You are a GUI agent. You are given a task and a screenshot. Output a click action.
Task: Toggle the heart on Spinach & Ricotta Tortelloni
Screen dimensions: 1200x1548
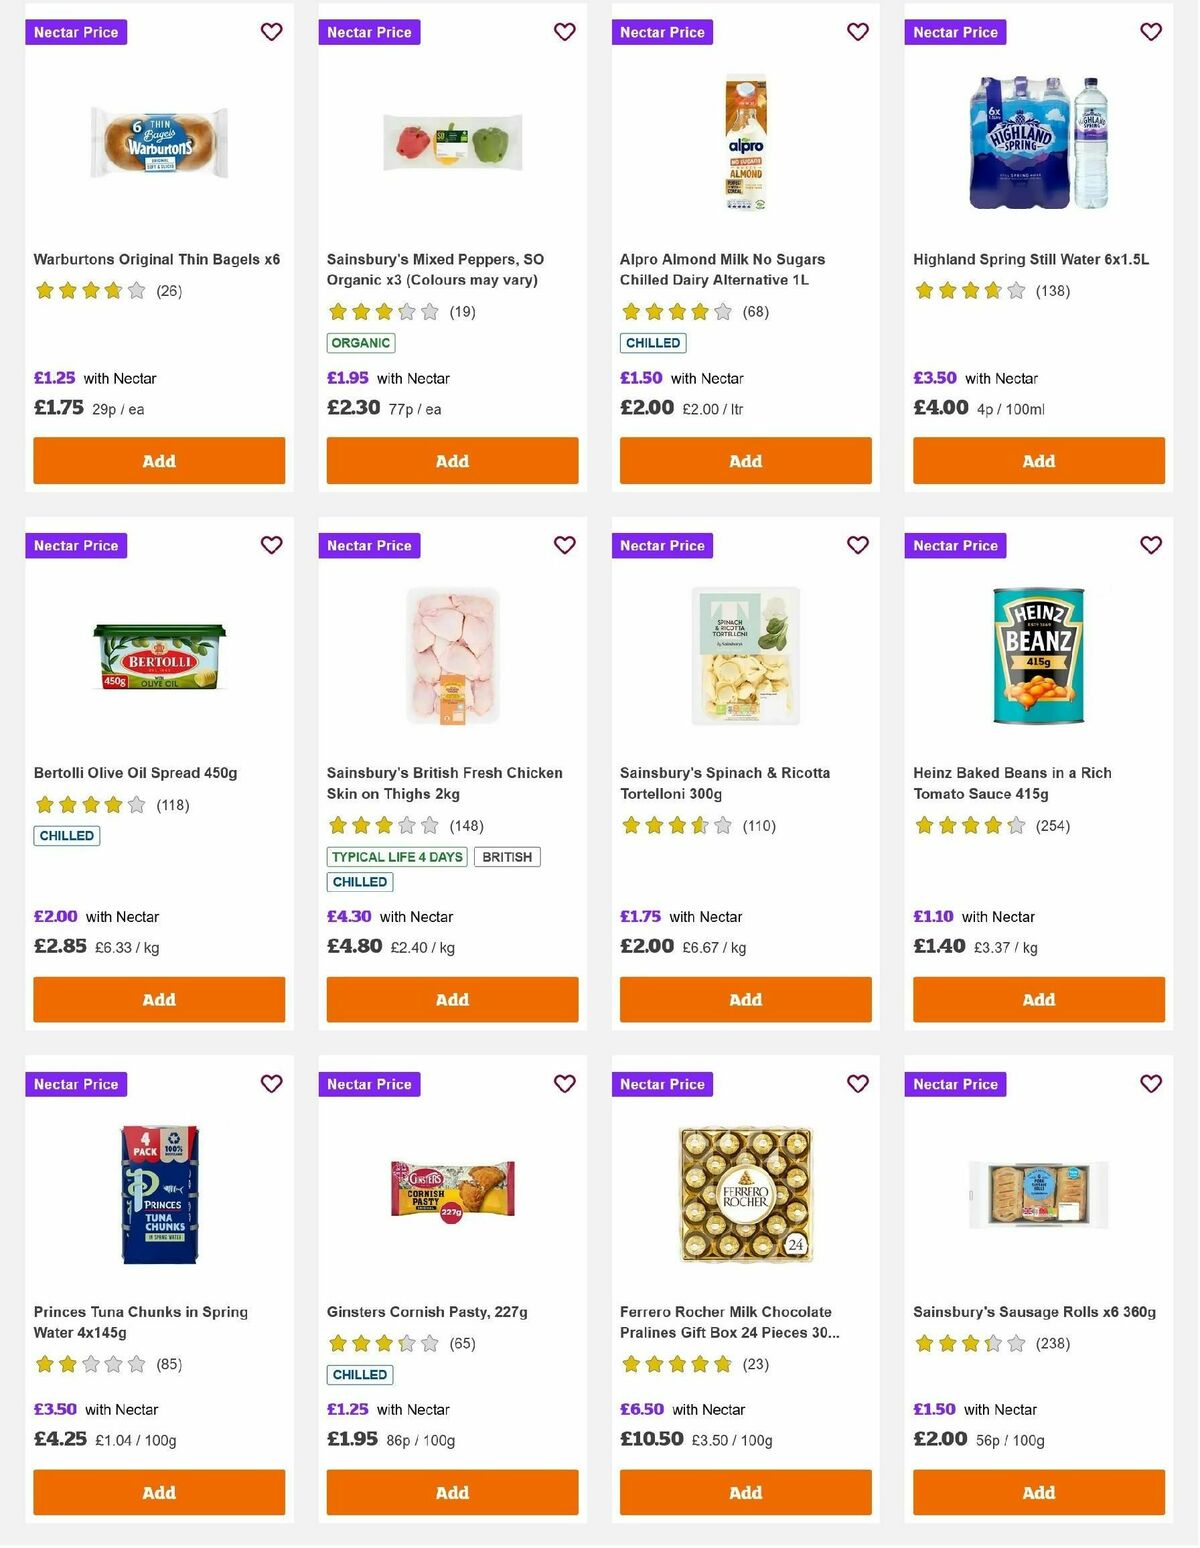[856, 545]
